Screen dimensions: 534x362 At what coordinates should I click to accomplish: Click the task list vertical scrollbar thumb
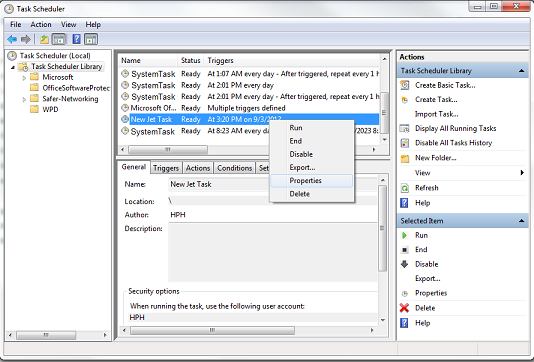[x=384, y=113]
